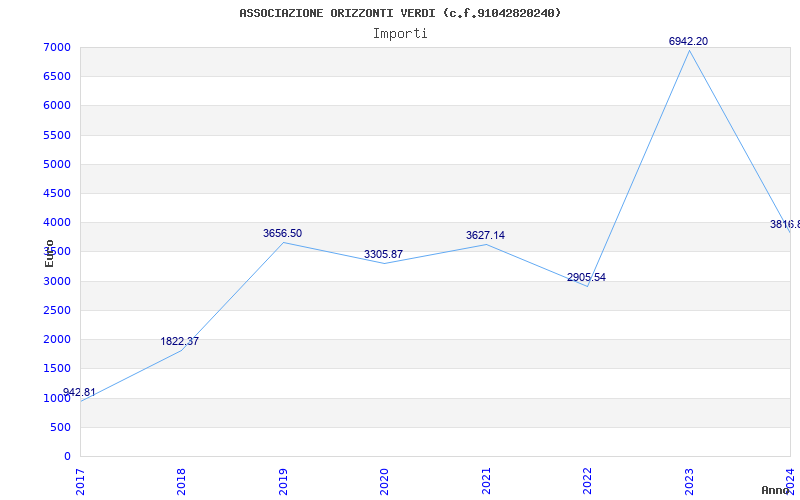800x500 pixels.
Task: Click the 6000 y-axis tick label
Action: point(57,106)
